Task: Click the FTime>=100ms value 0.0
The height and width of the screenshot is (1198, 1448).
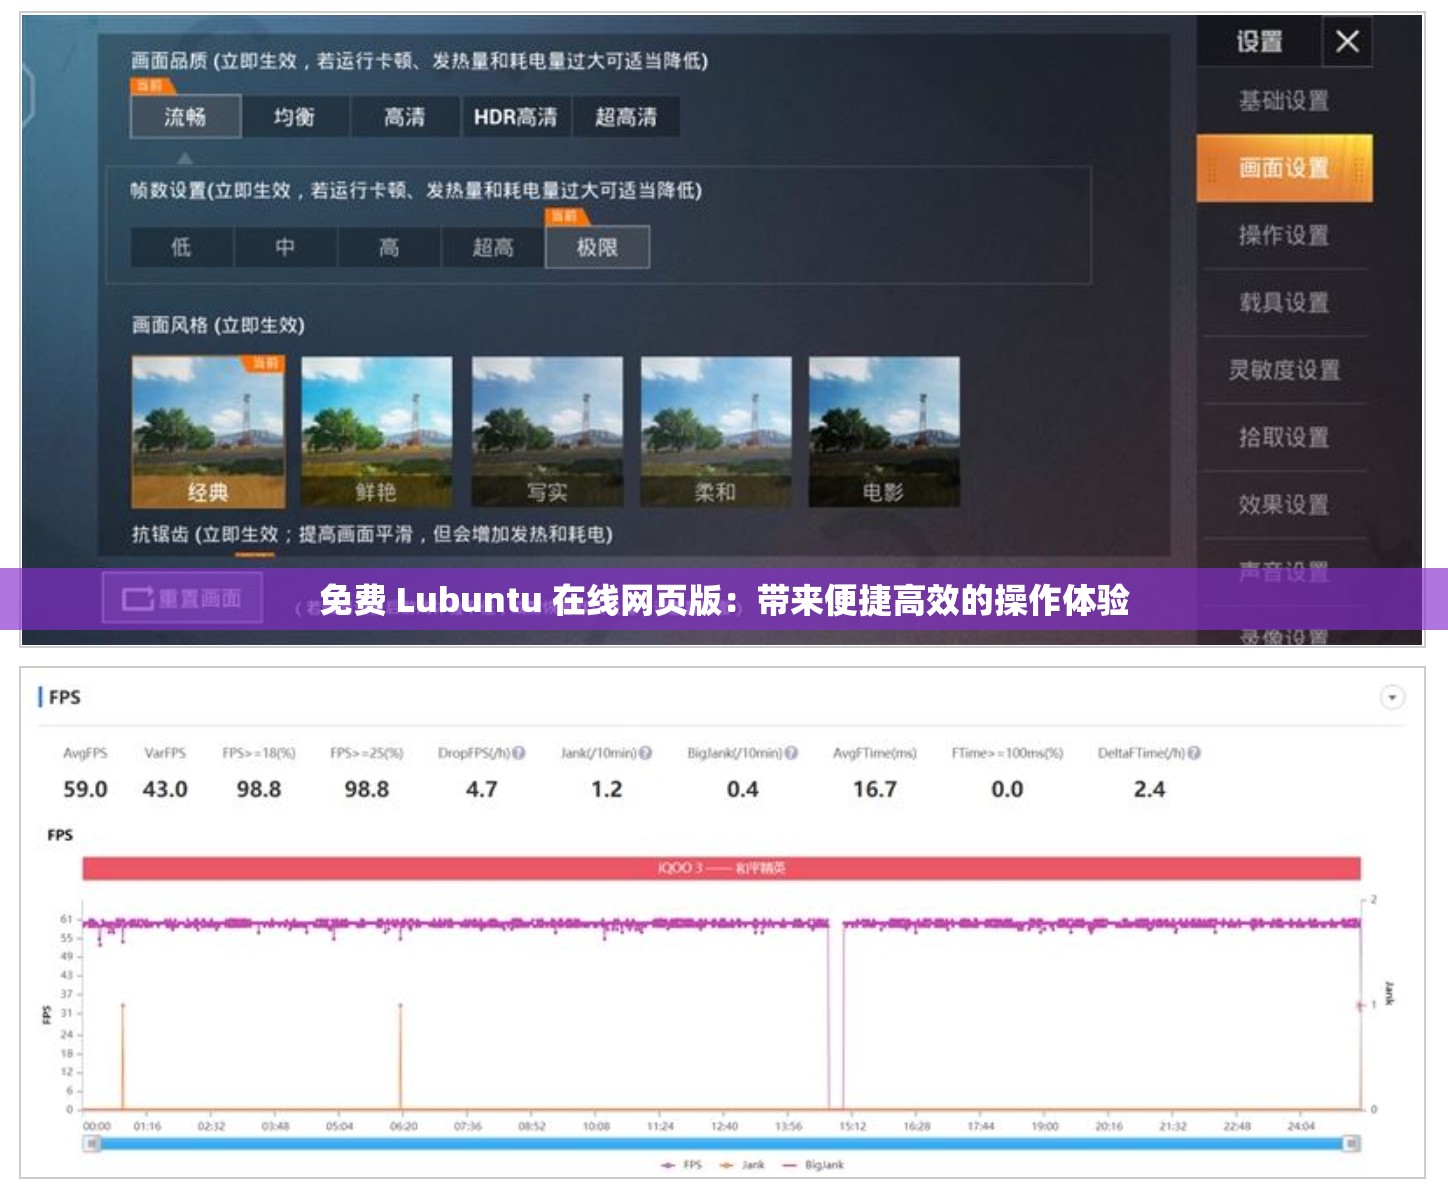Action: [1007, 789]
